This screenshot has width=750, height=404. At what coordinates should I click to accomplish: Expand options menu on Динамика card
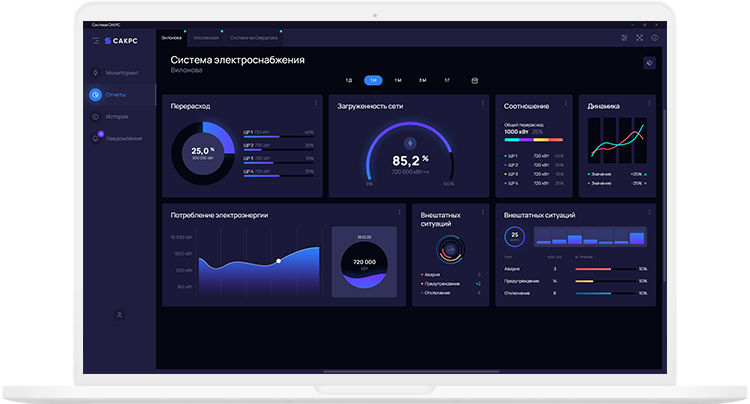(651, 103)
